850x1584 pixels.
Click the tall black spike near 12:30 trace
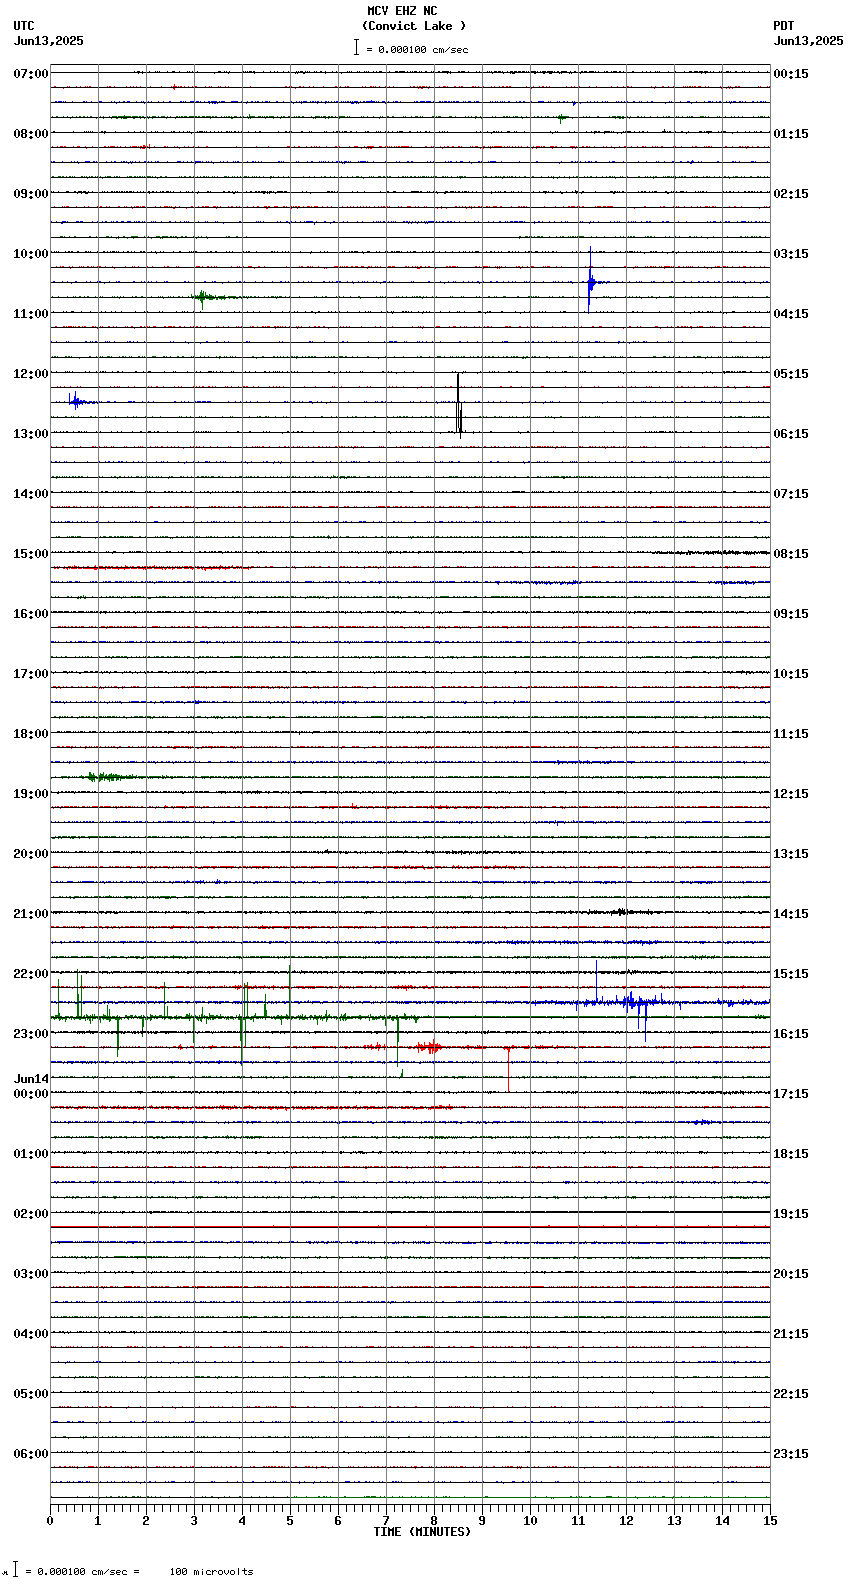coord(458,405)
